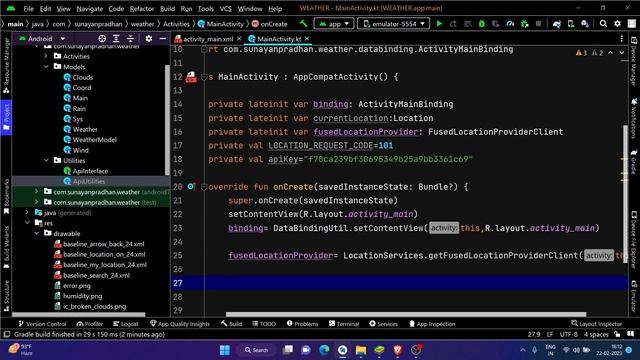The image size is (640, 360).
Task: Expand com.sunayanpradhan.weather (test) package
Action: click(37, 202)
